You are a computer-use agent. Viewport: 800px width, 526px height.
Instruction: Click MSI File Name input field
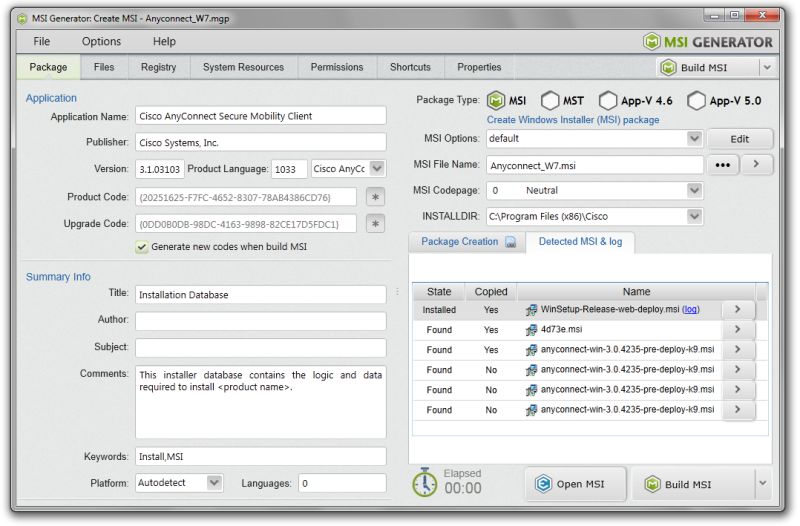[595, 165]
